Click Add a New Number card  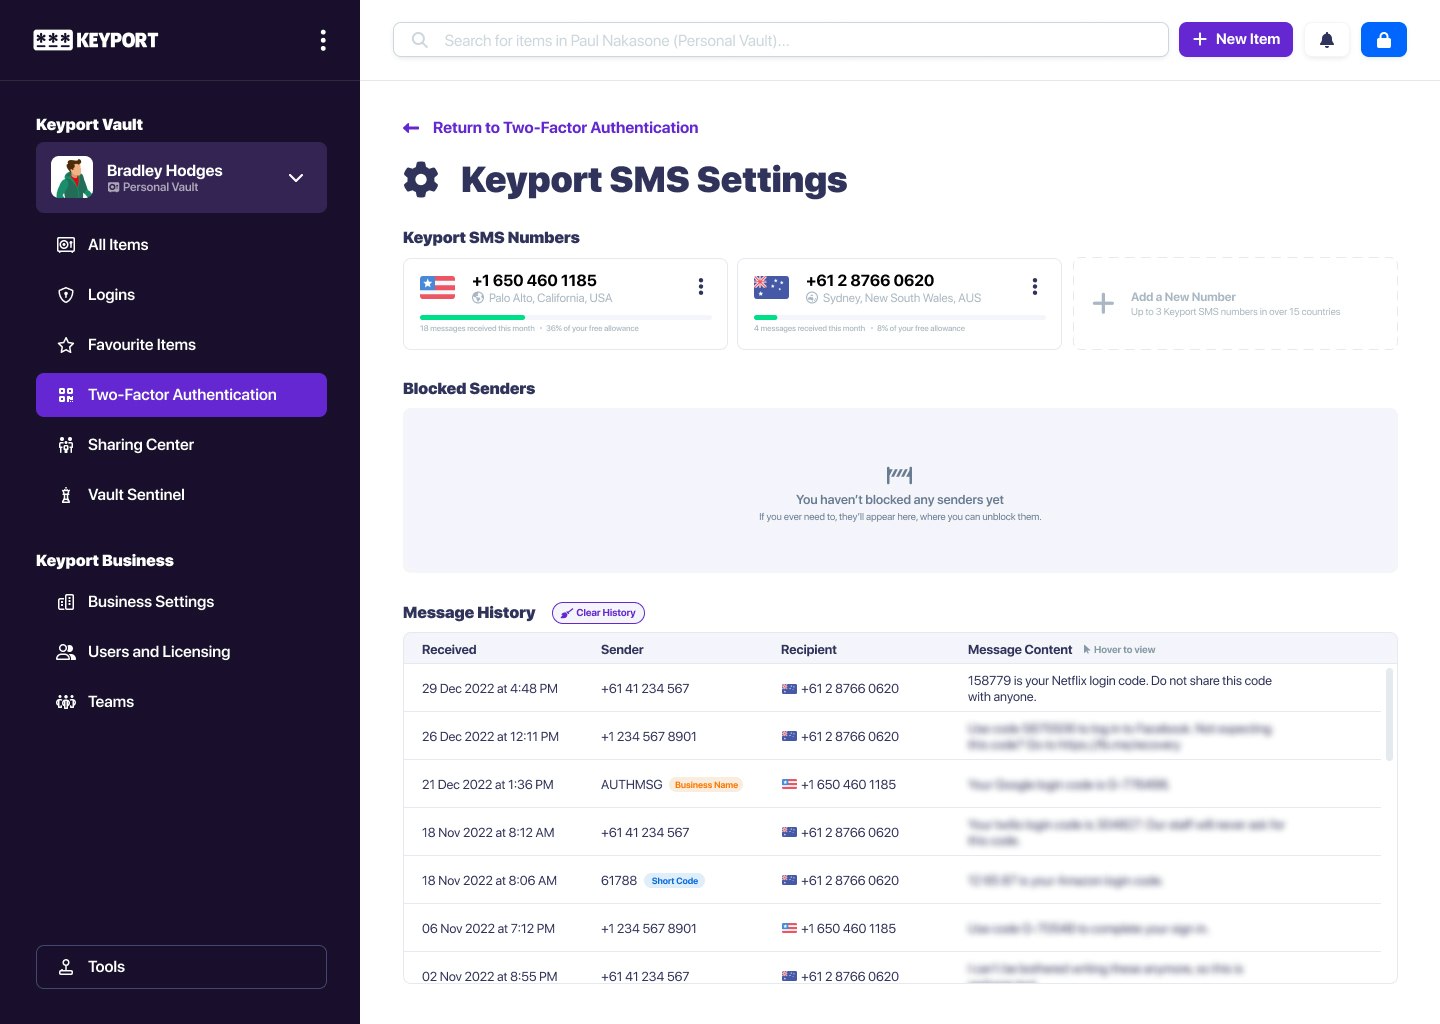tap(1235, 304)
